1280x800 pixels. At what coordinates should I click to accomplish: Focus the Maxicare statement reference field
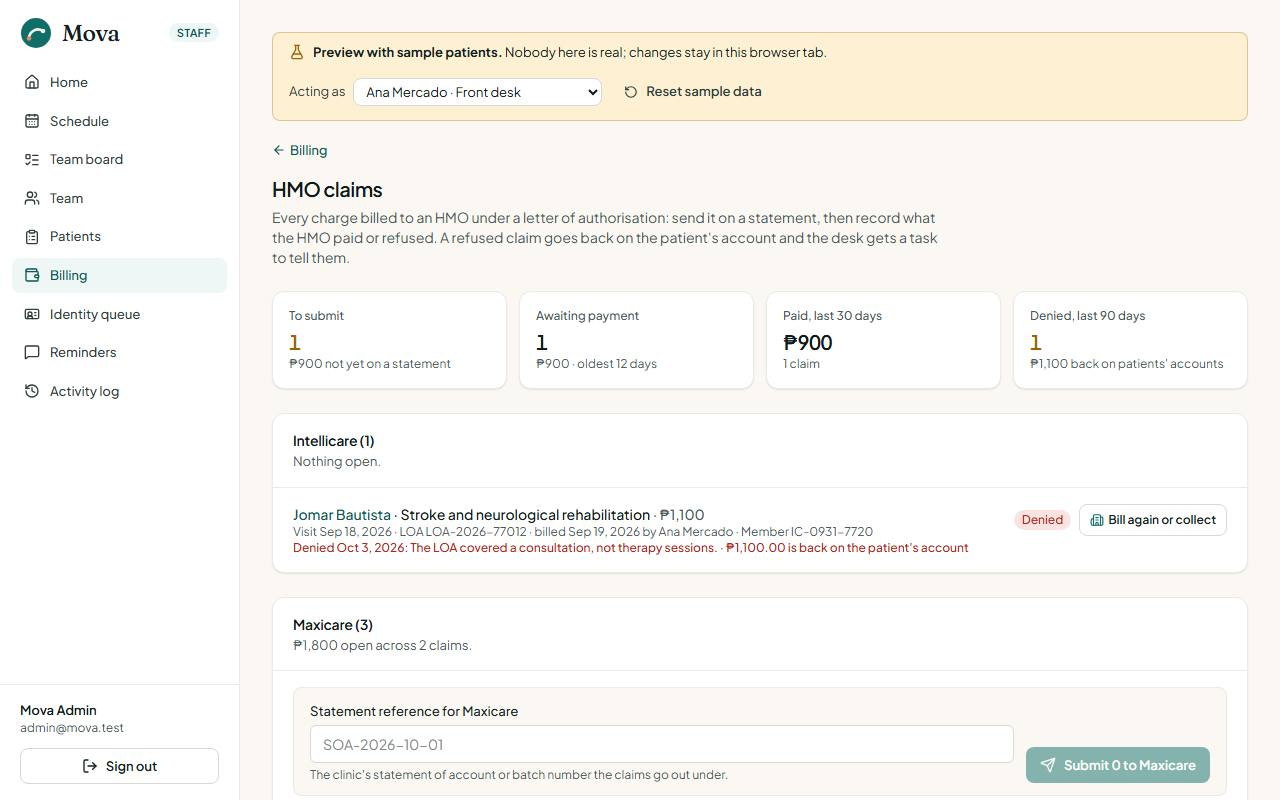coord(661,745)
